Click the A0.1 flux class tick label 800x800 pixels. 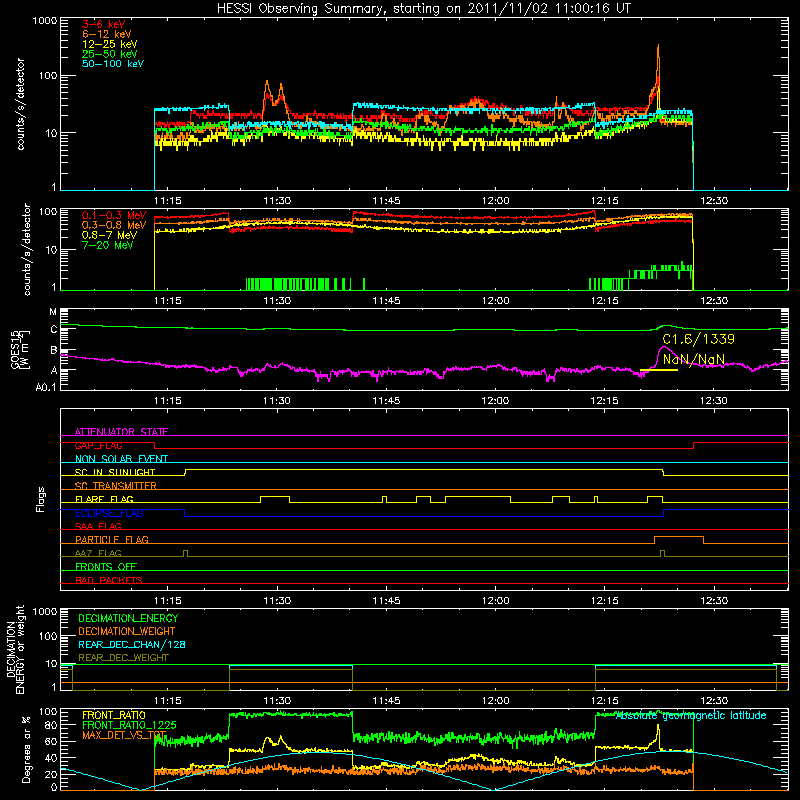coord(46,388)
